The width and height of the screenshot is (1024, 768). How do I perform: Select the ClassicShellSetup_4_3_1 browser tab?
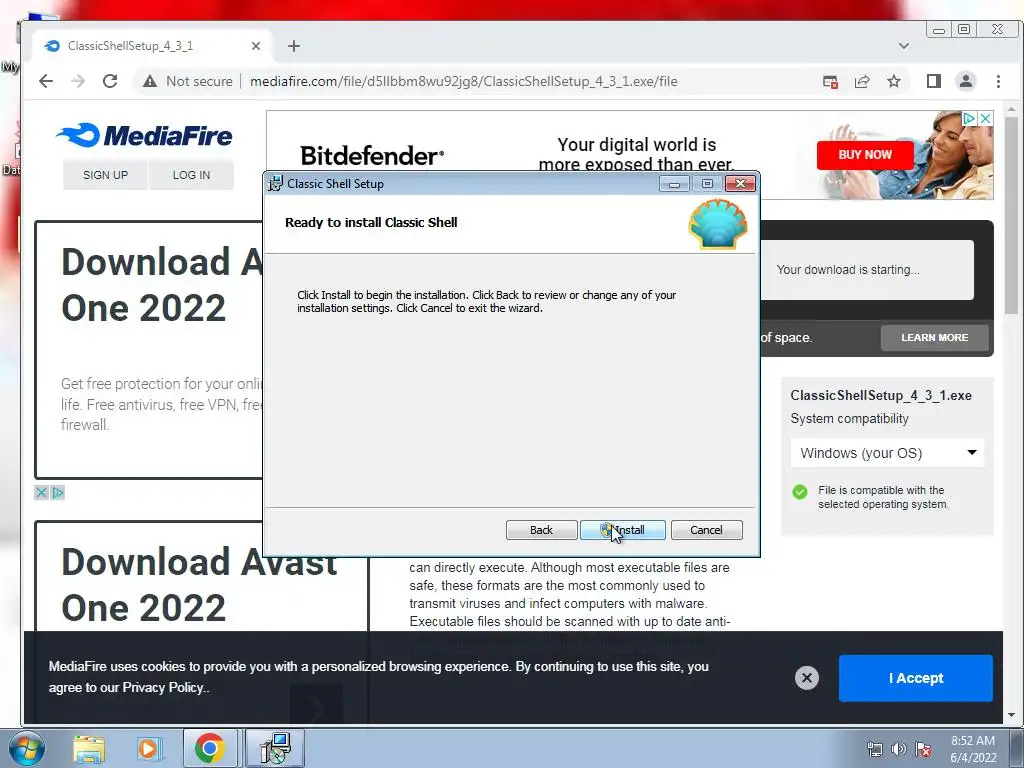150,46
